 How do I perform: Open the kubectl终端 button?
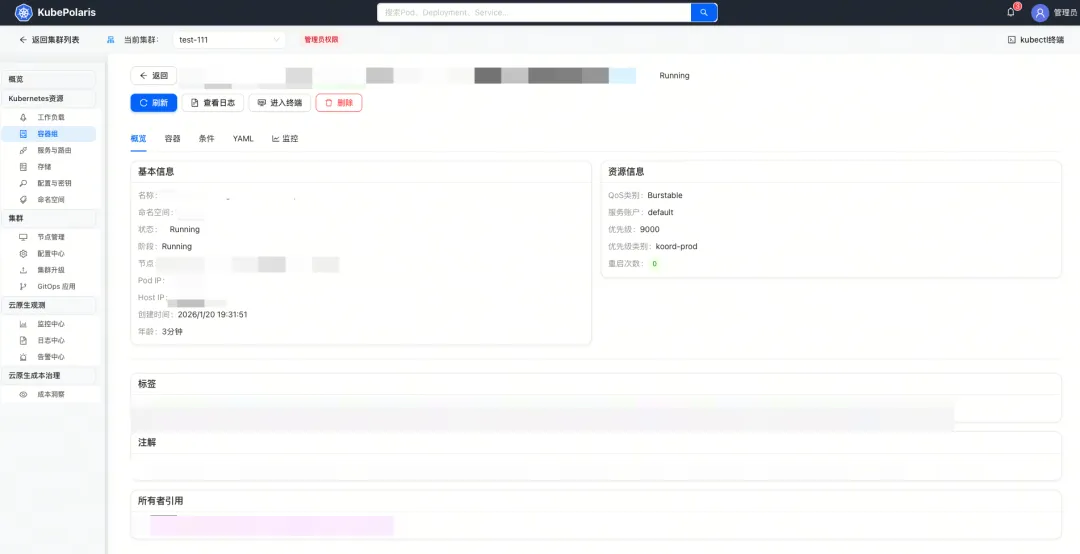(x=1035, y=40)
